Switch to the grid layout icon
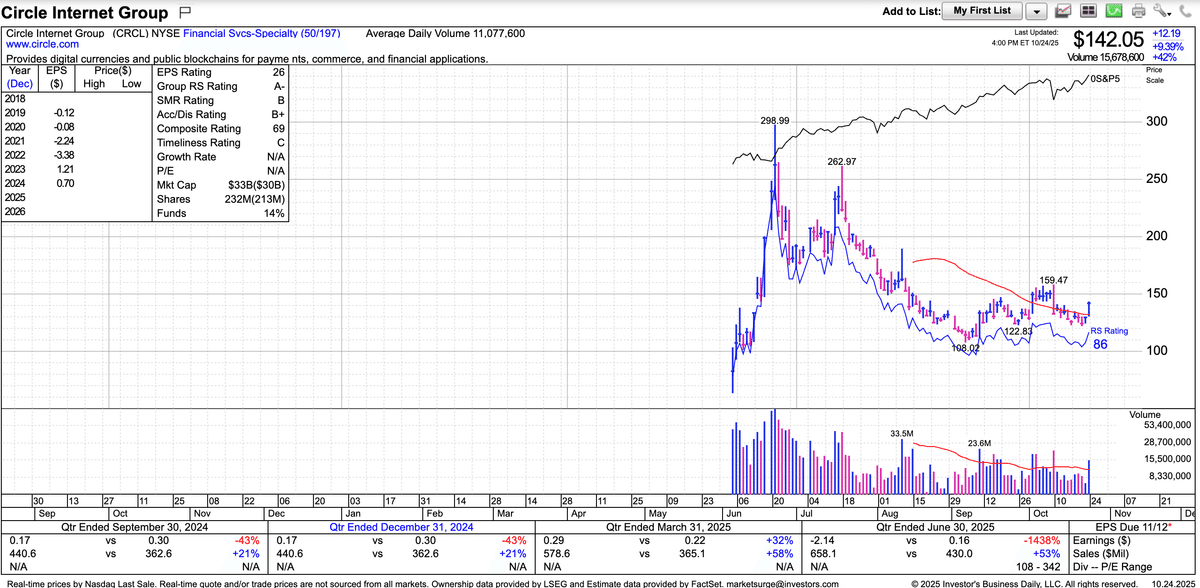The height and width of the screenshot is (588, 1200). point(1088,11)
